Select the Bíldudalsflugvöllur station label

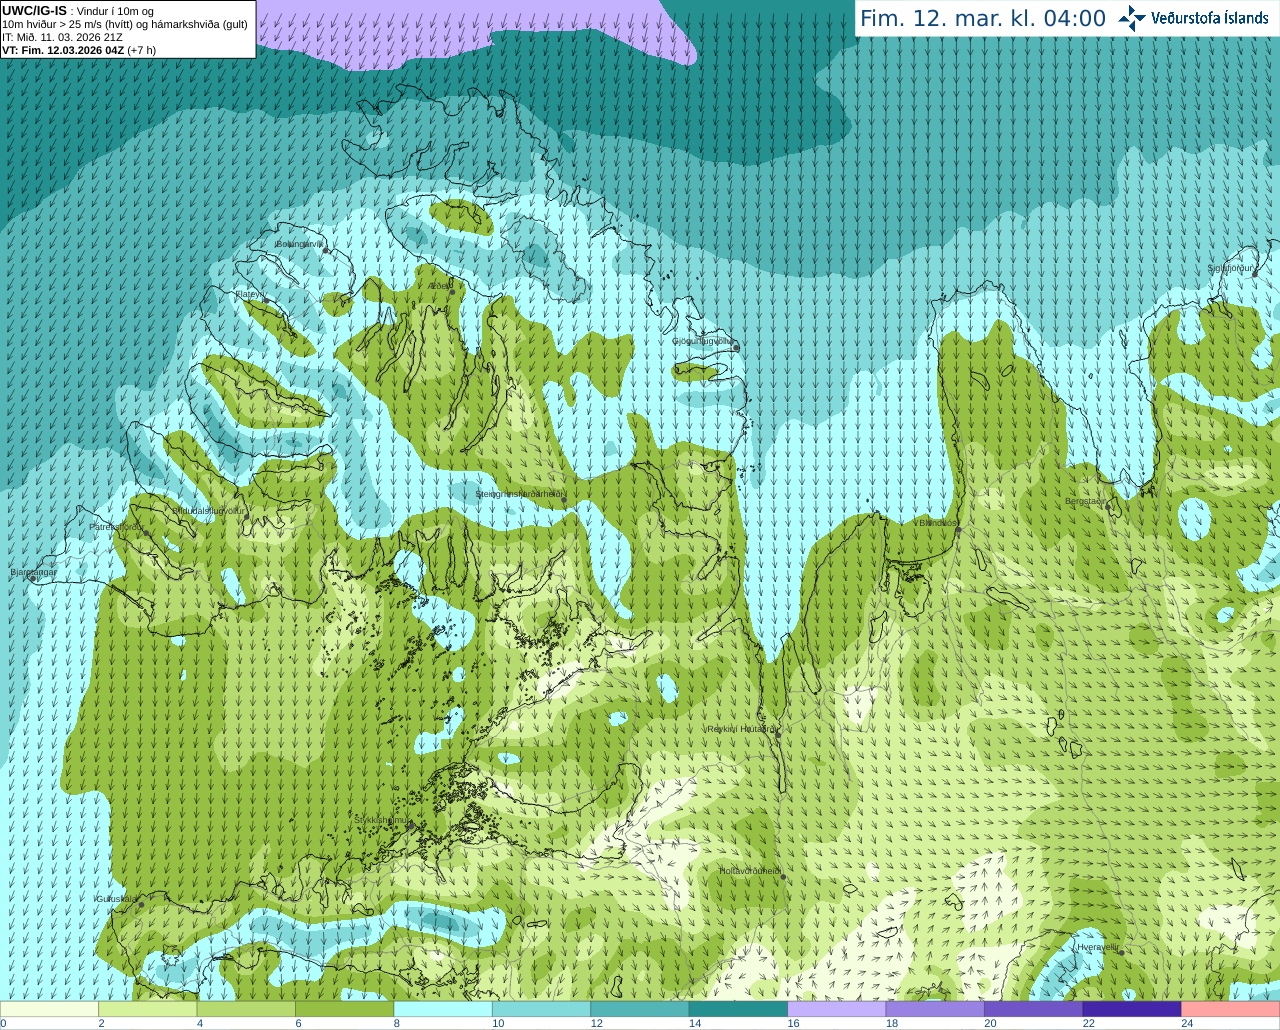(209, 510)
